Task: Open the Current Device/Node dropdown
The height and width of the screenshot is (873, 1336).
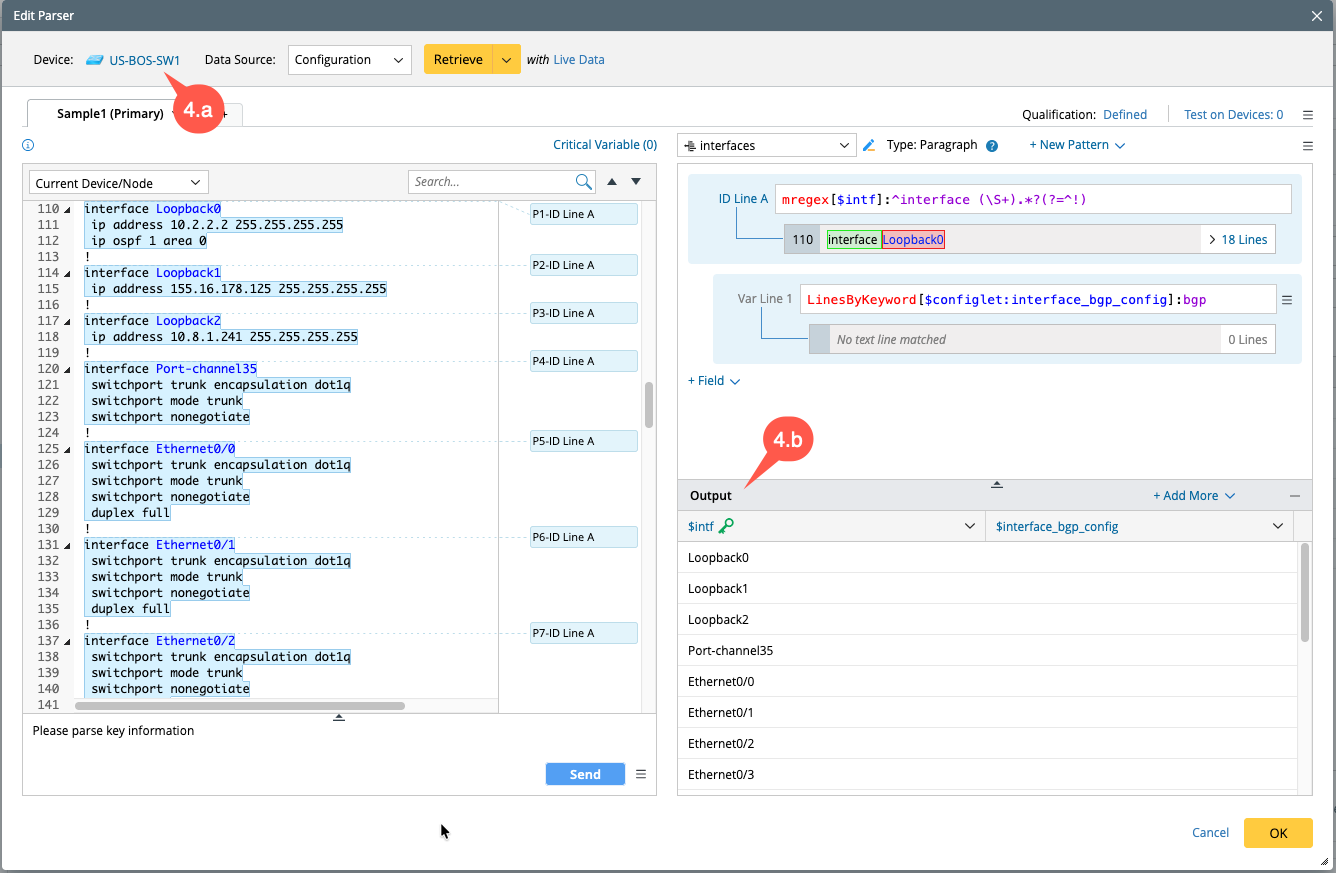Action: tap(118, 183)
